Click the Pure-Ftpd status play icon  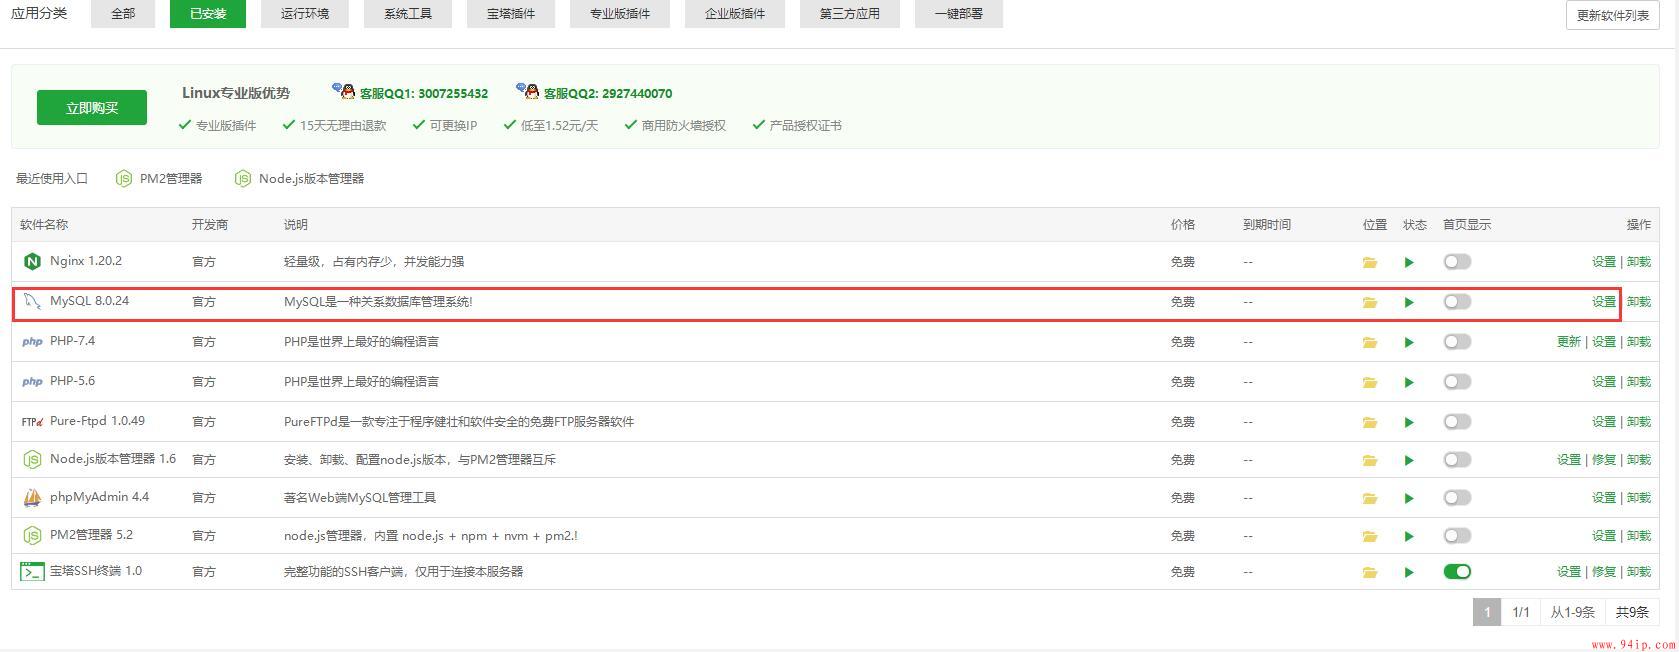(x=1409, y=422)
